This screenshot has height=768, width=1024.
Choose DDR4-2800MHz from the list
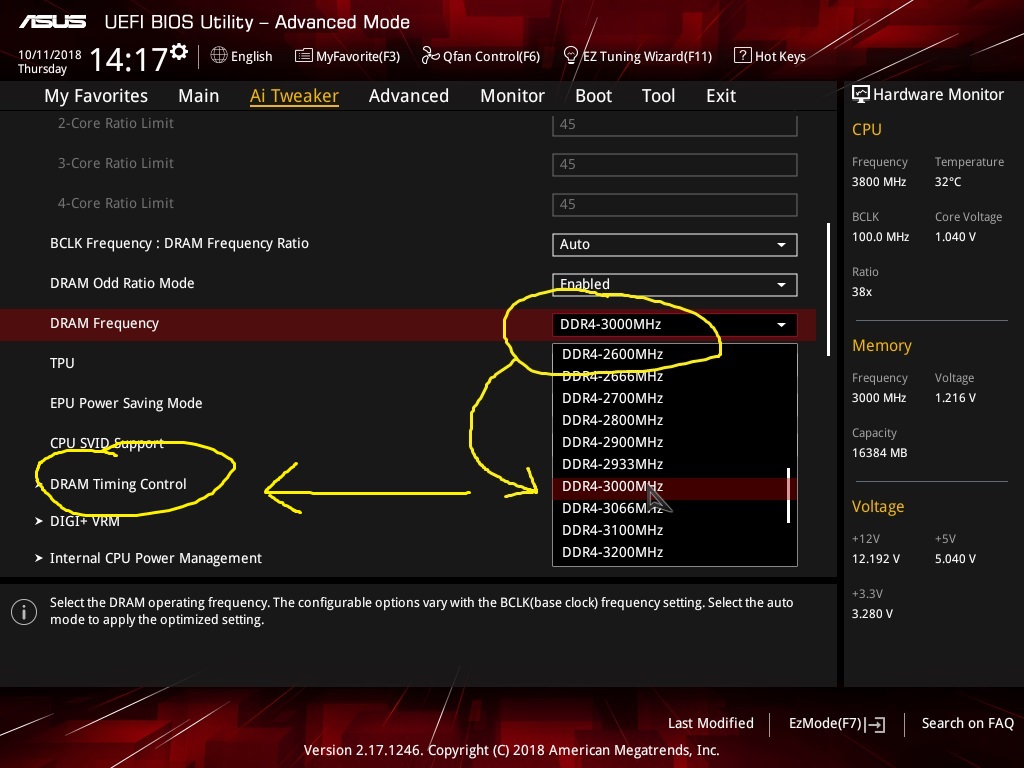click(x=613, y=420)
